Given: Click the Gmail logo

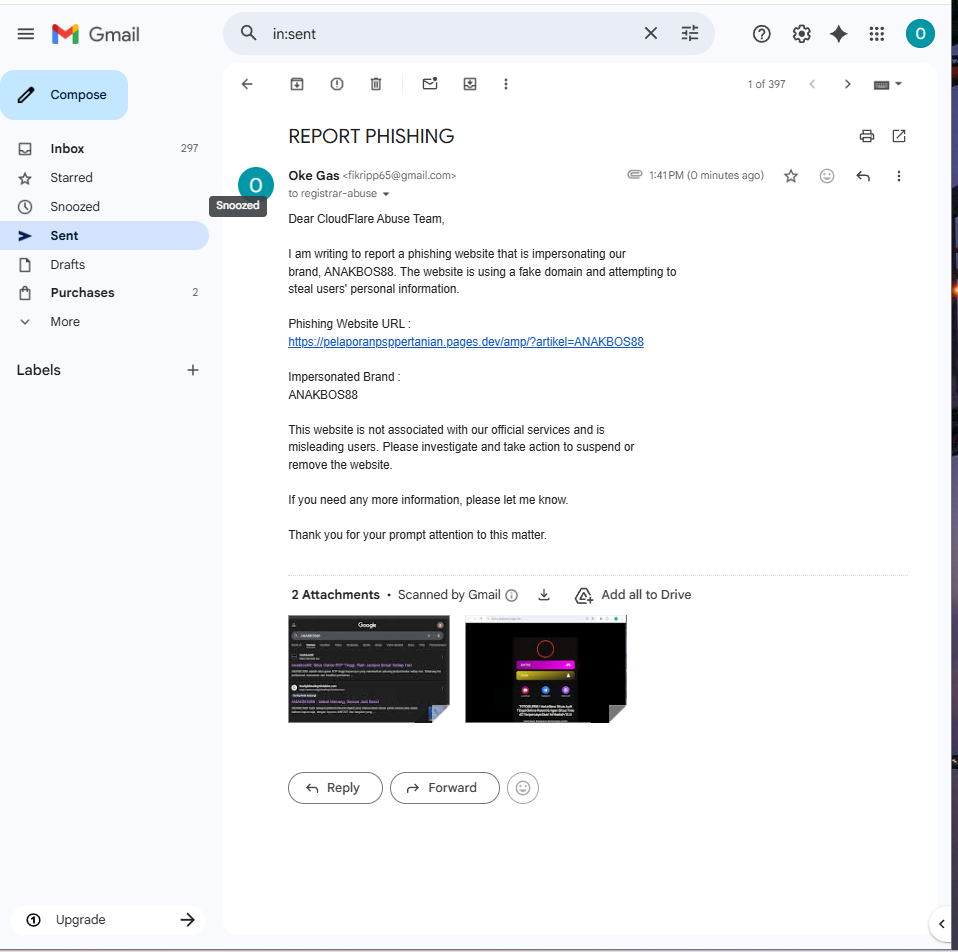Looking at the screenshot, I should [x=96, y=34].
